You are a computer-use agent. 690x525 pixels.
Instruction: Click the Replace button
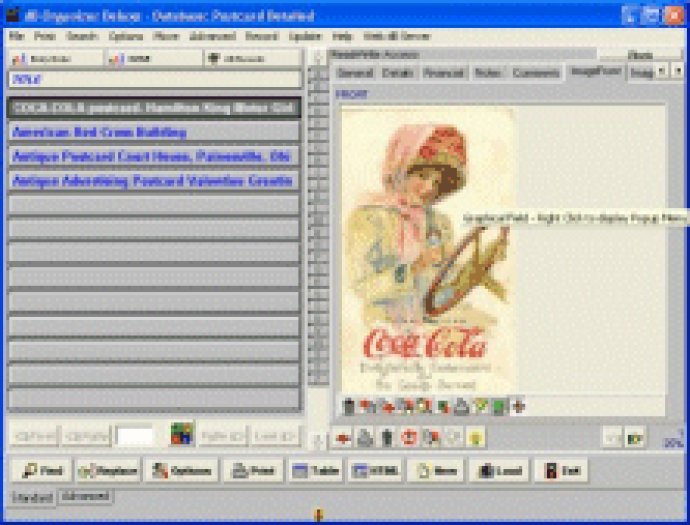pyautogui.click(x=108, y=470)
